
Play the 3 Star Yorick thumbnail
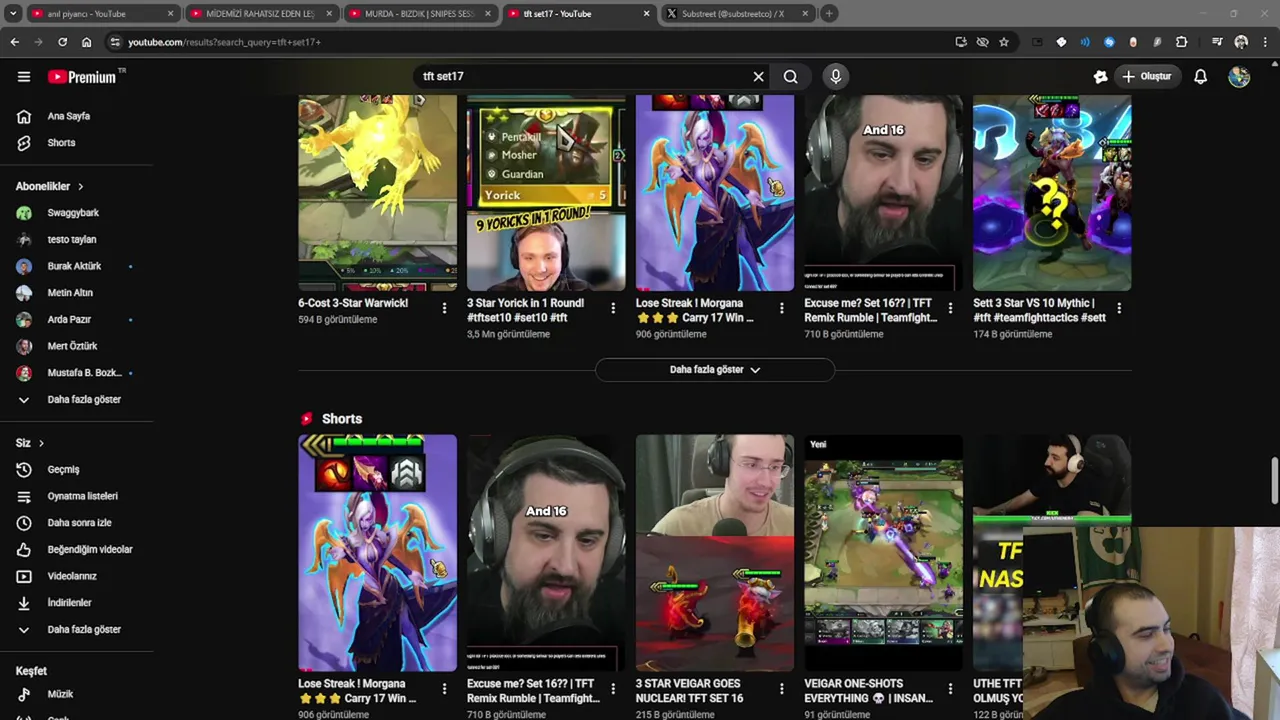click(546, 193)
